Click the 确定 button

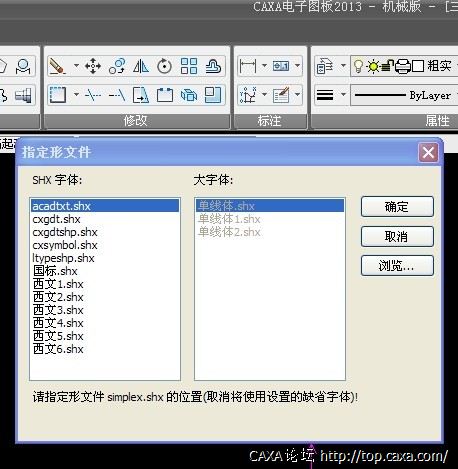point(397,207)
